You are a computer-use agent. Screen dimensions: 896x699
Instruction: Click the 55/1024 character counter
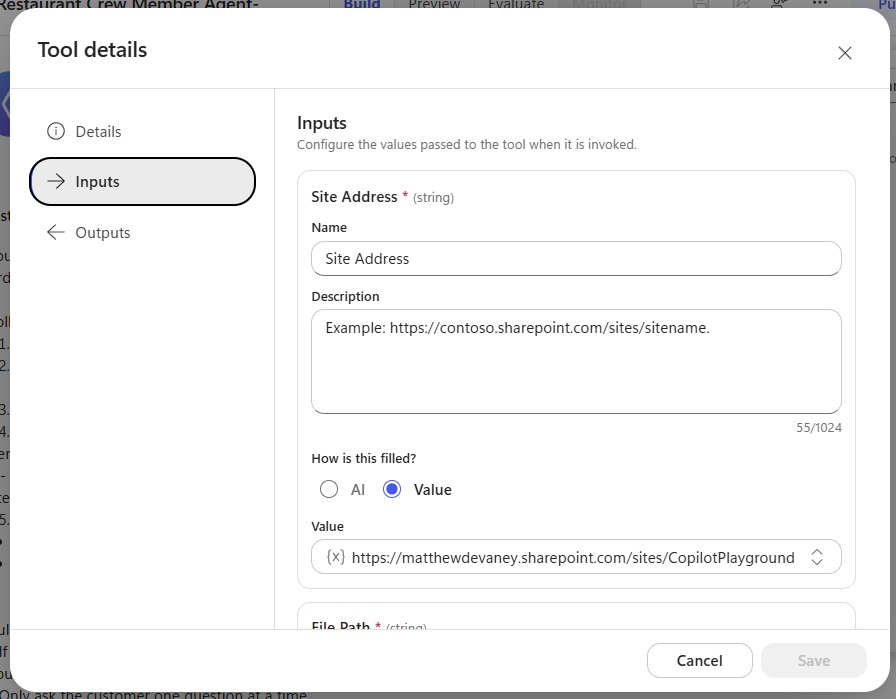click(818, 428)
